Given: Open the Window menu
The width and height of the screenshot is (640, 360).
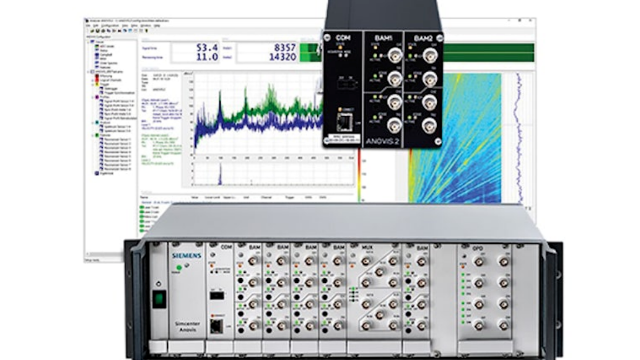Looking at the screenshot, I should pos(146,26).
